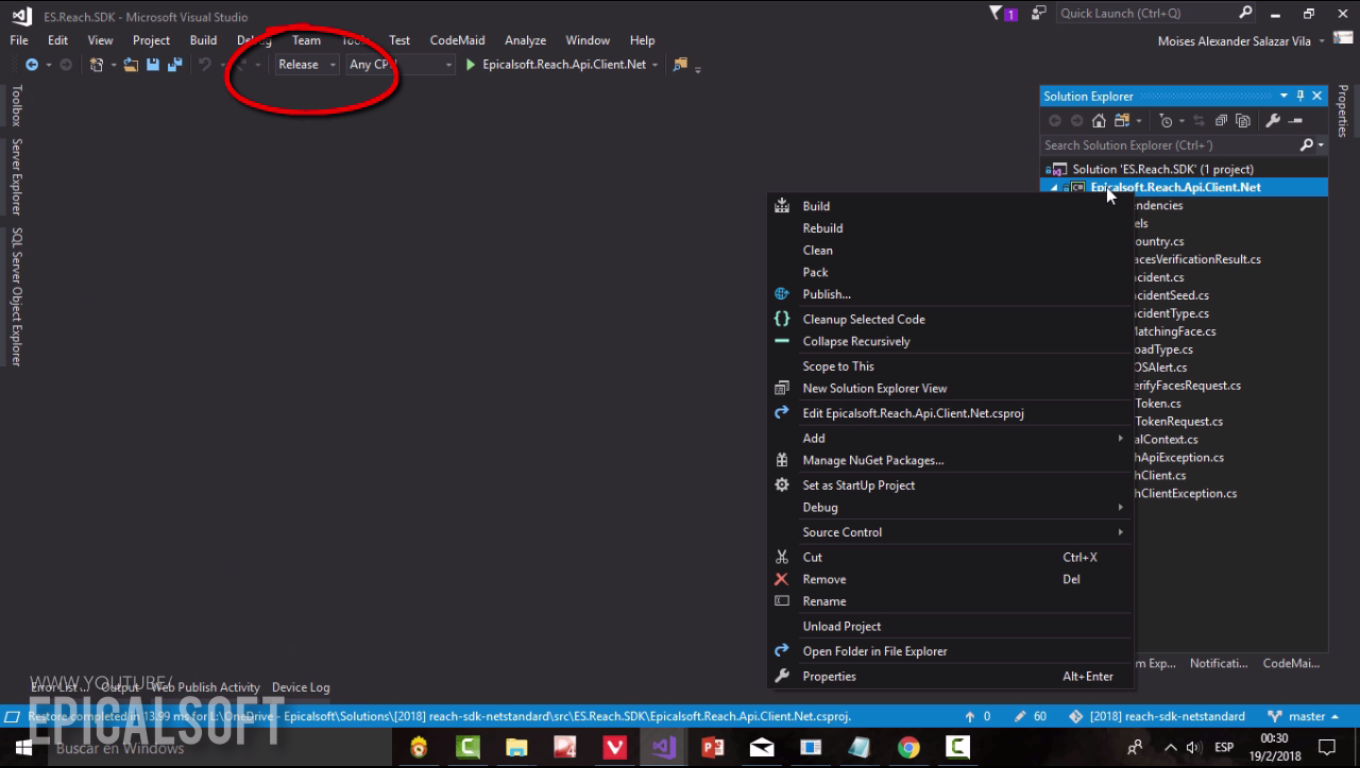Click the Preview Selected Items icon
The image size is (1360, 768).
(x=1296, y=121)
